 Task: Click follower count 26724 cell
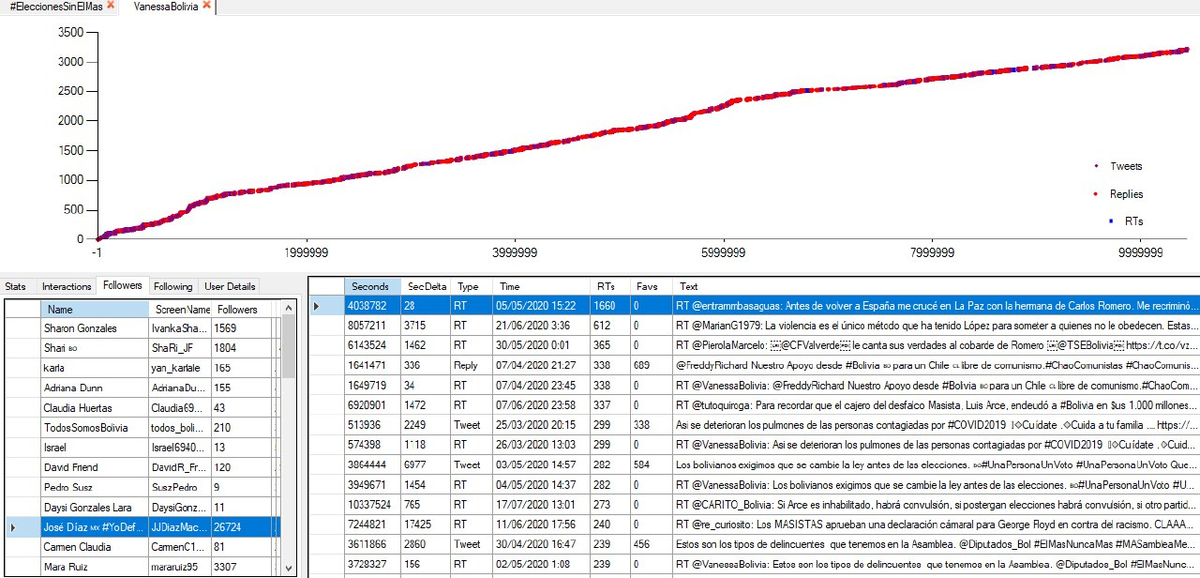tap(240, 526)
